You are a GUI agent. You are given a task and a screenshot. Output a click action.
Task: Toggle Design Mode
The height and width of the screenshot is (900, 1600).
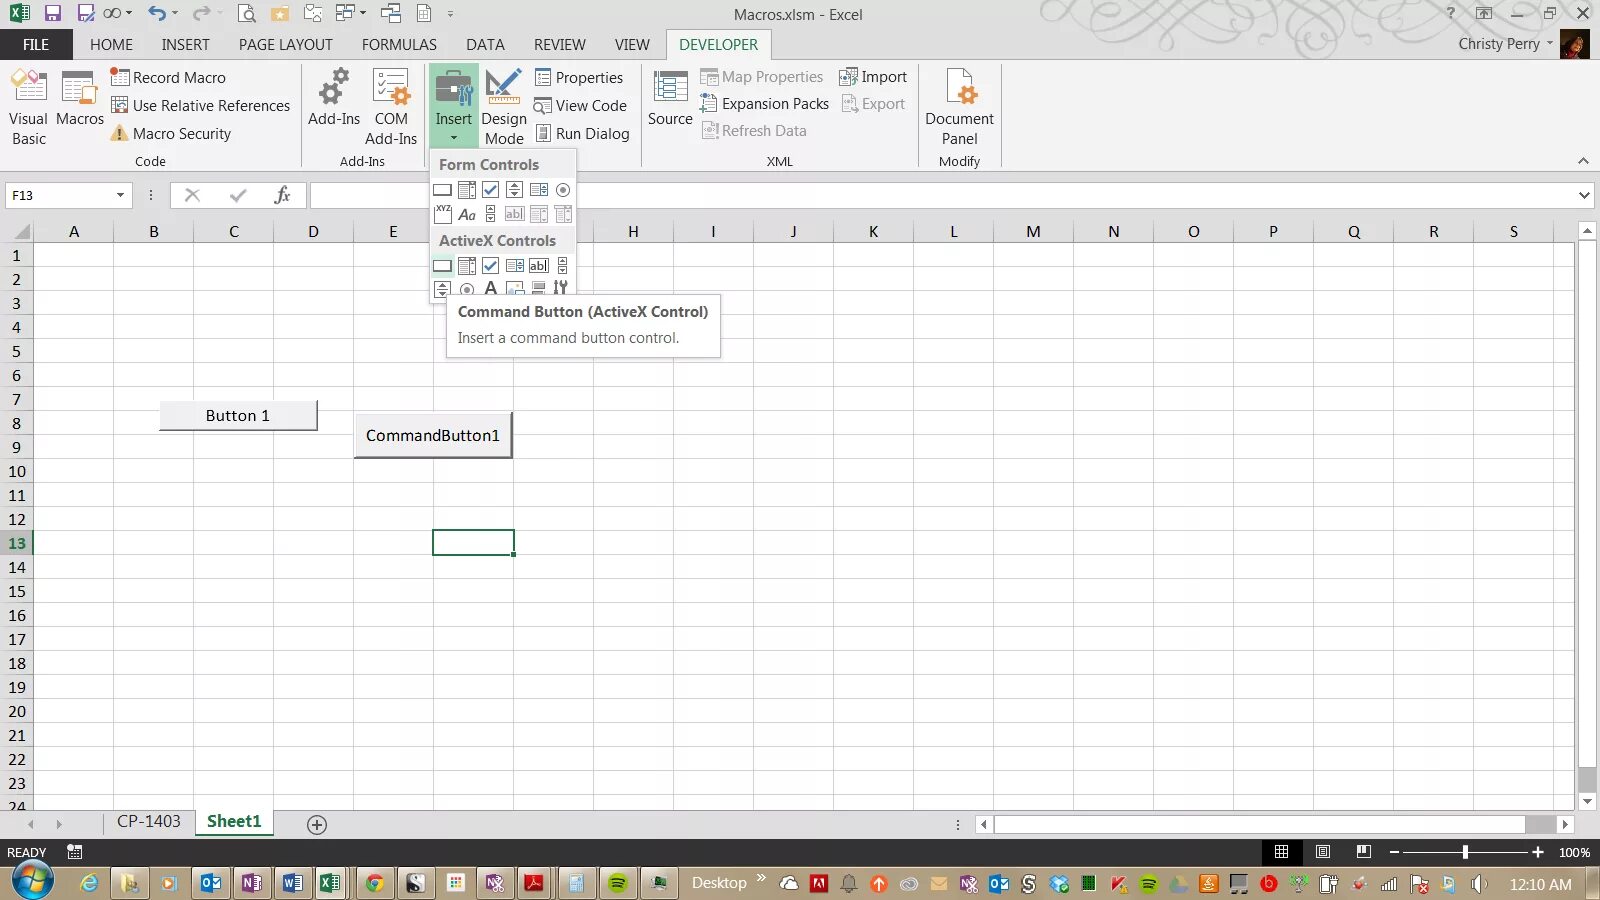504,108
